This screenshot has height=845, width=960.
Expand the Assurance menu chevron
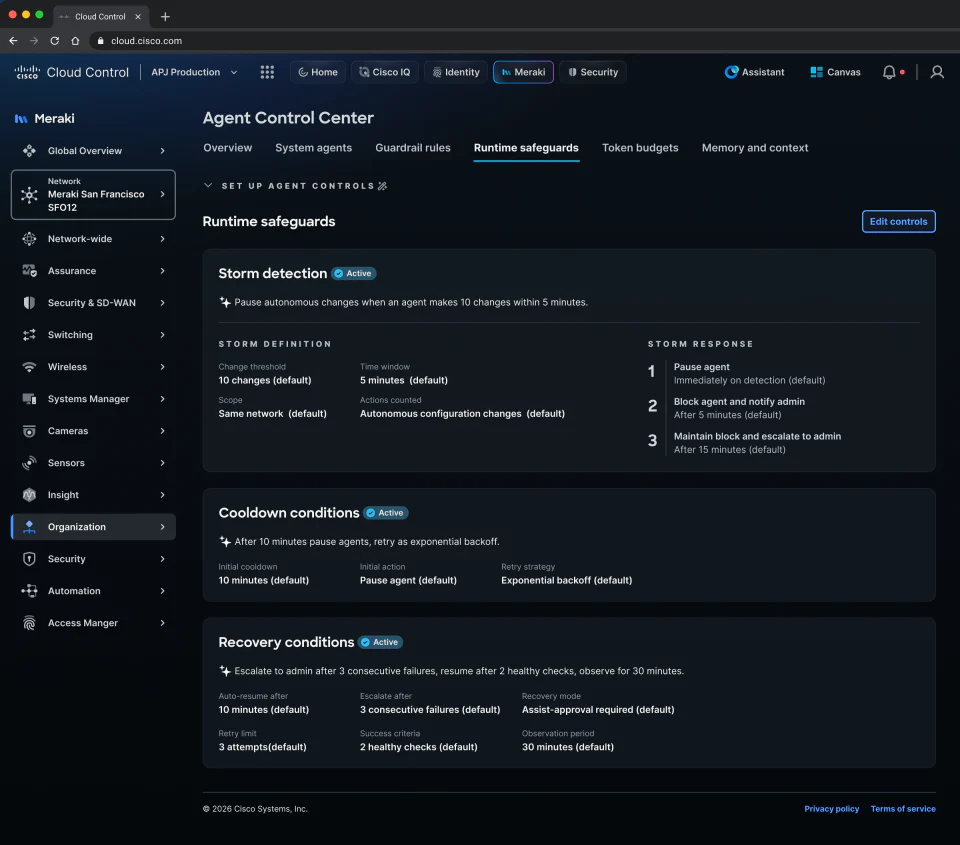(x=162, y=271)
